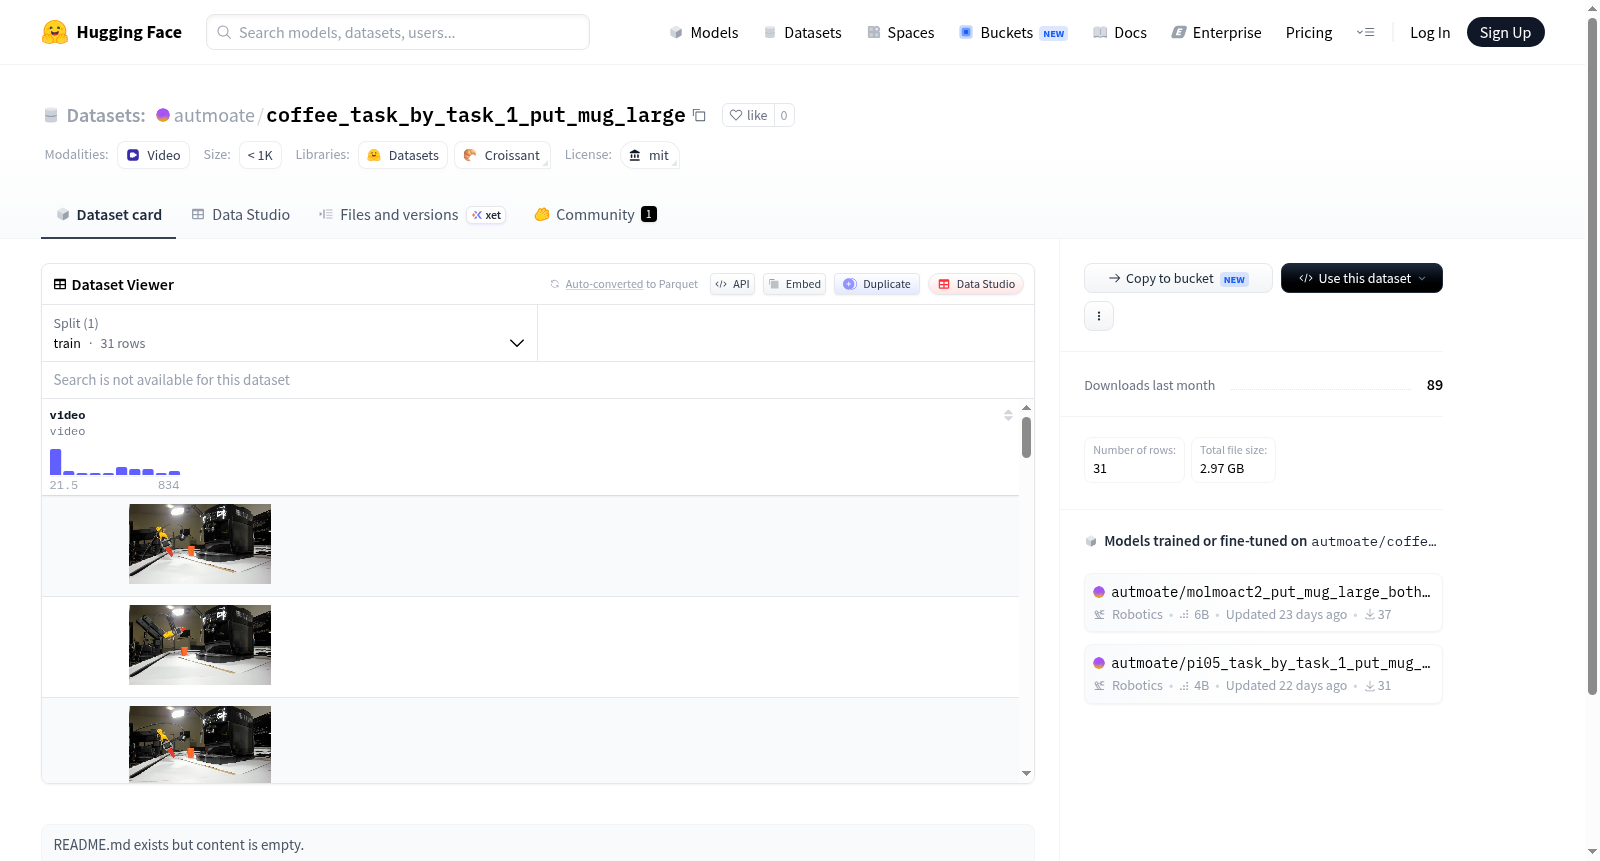Click the Copy to bucket button

coord(1178,278)
